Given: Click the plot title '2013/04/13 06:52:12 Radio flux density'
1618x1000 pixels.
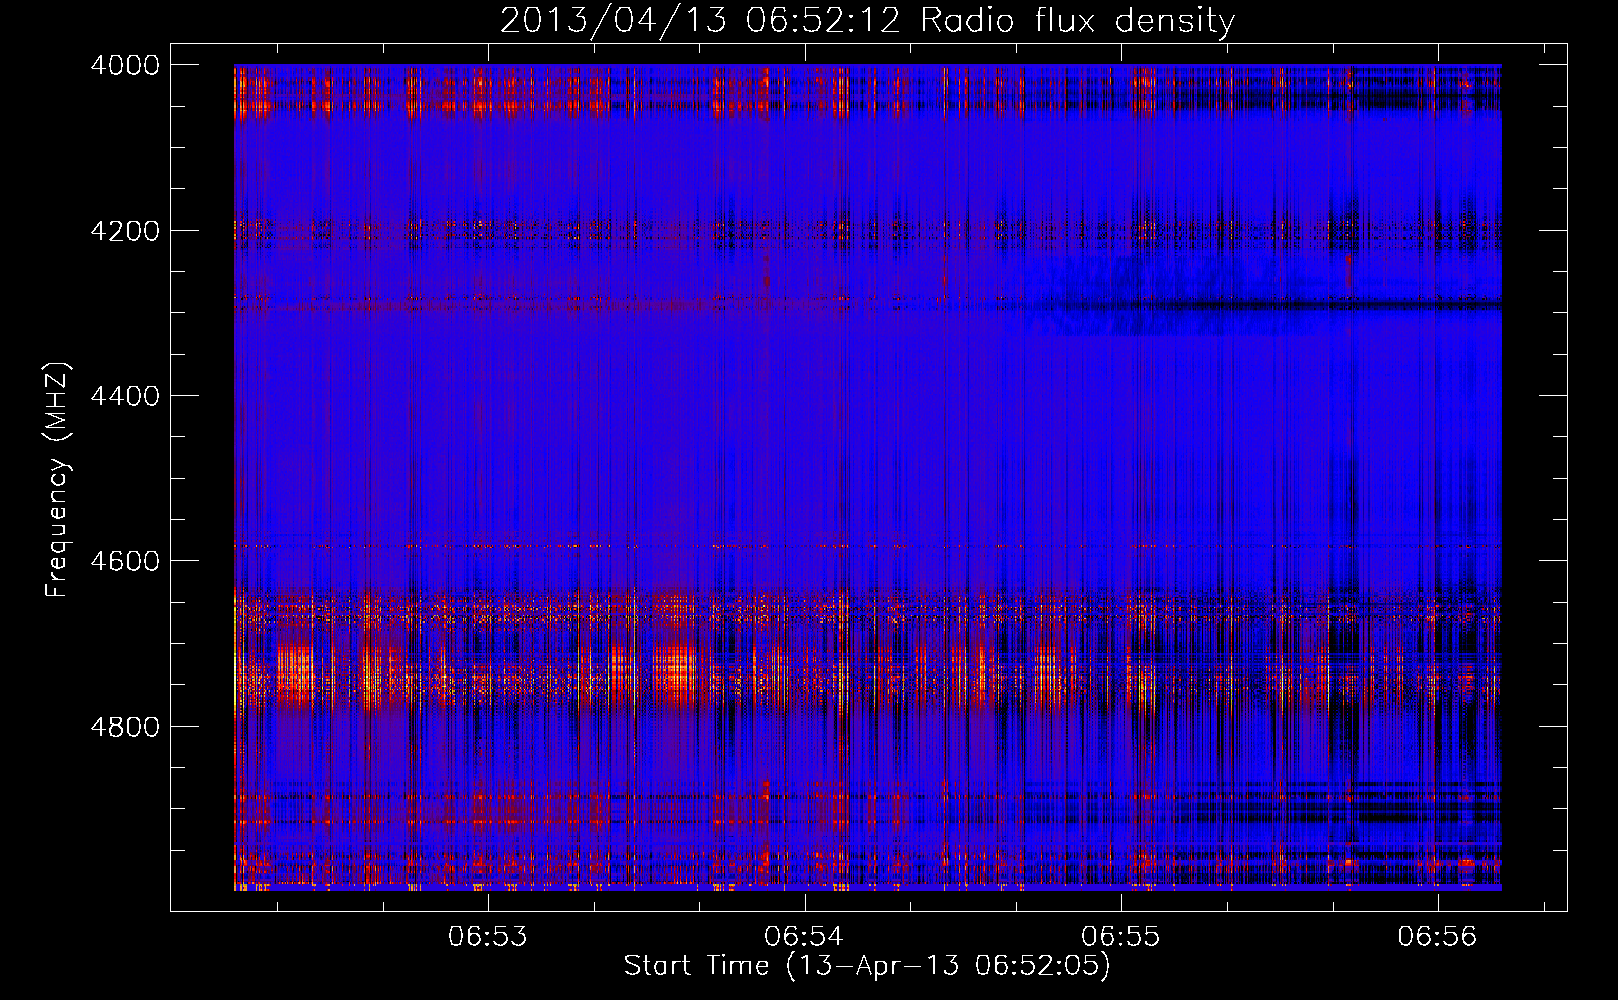Looking at the screenshot, I should tap(867, 20).
